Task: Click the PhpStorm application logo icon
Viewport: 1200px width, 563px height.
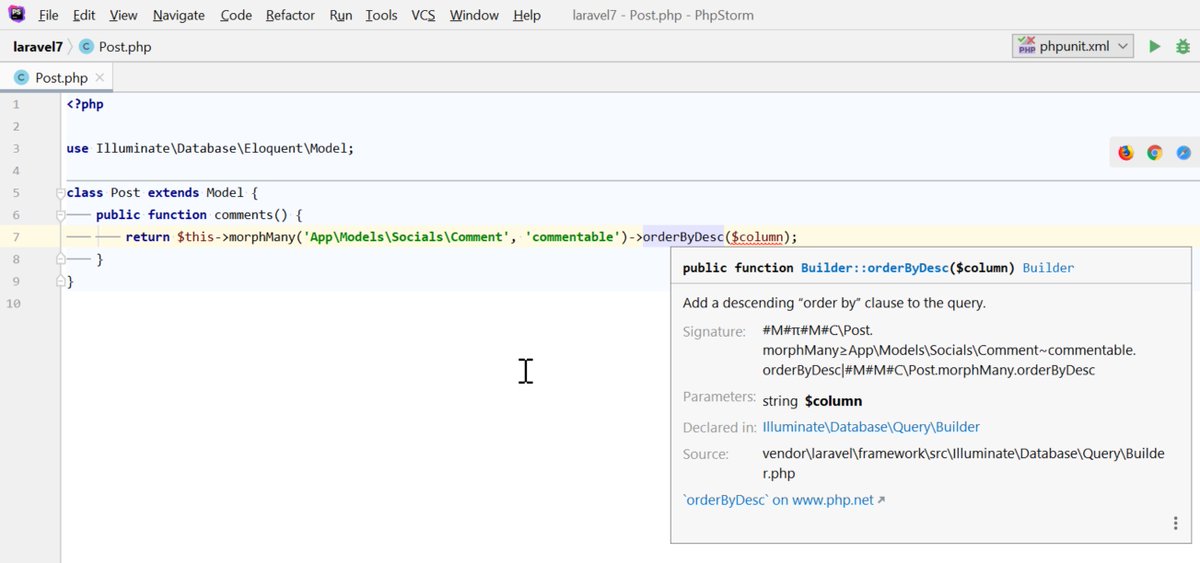Action: point(17,14)
